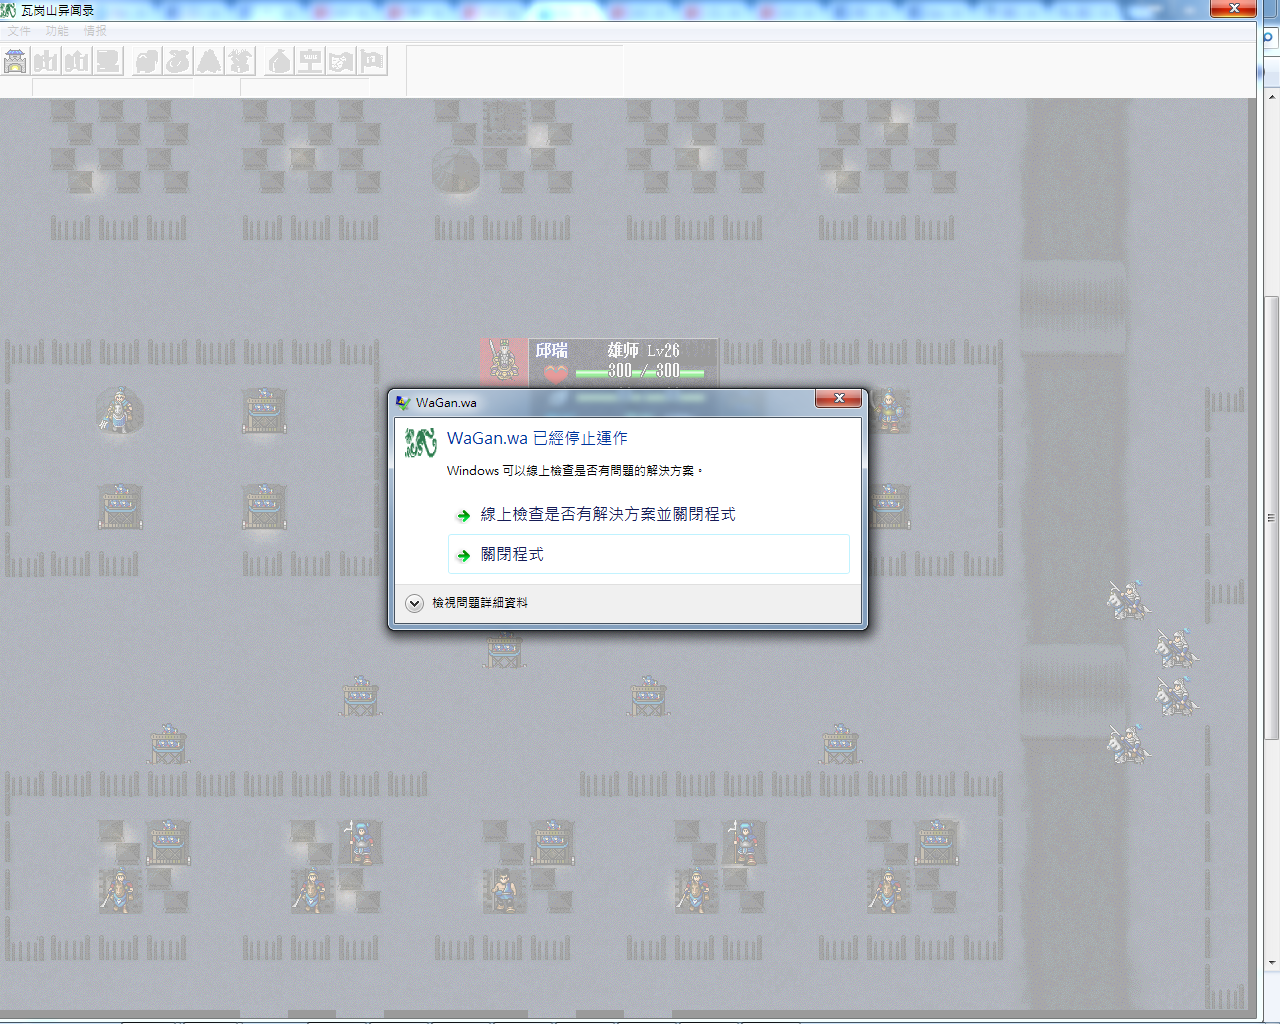Viewport: 1280px width, 1024px height.
Task: Click the handshake toolbar icon
Action: 341,61
